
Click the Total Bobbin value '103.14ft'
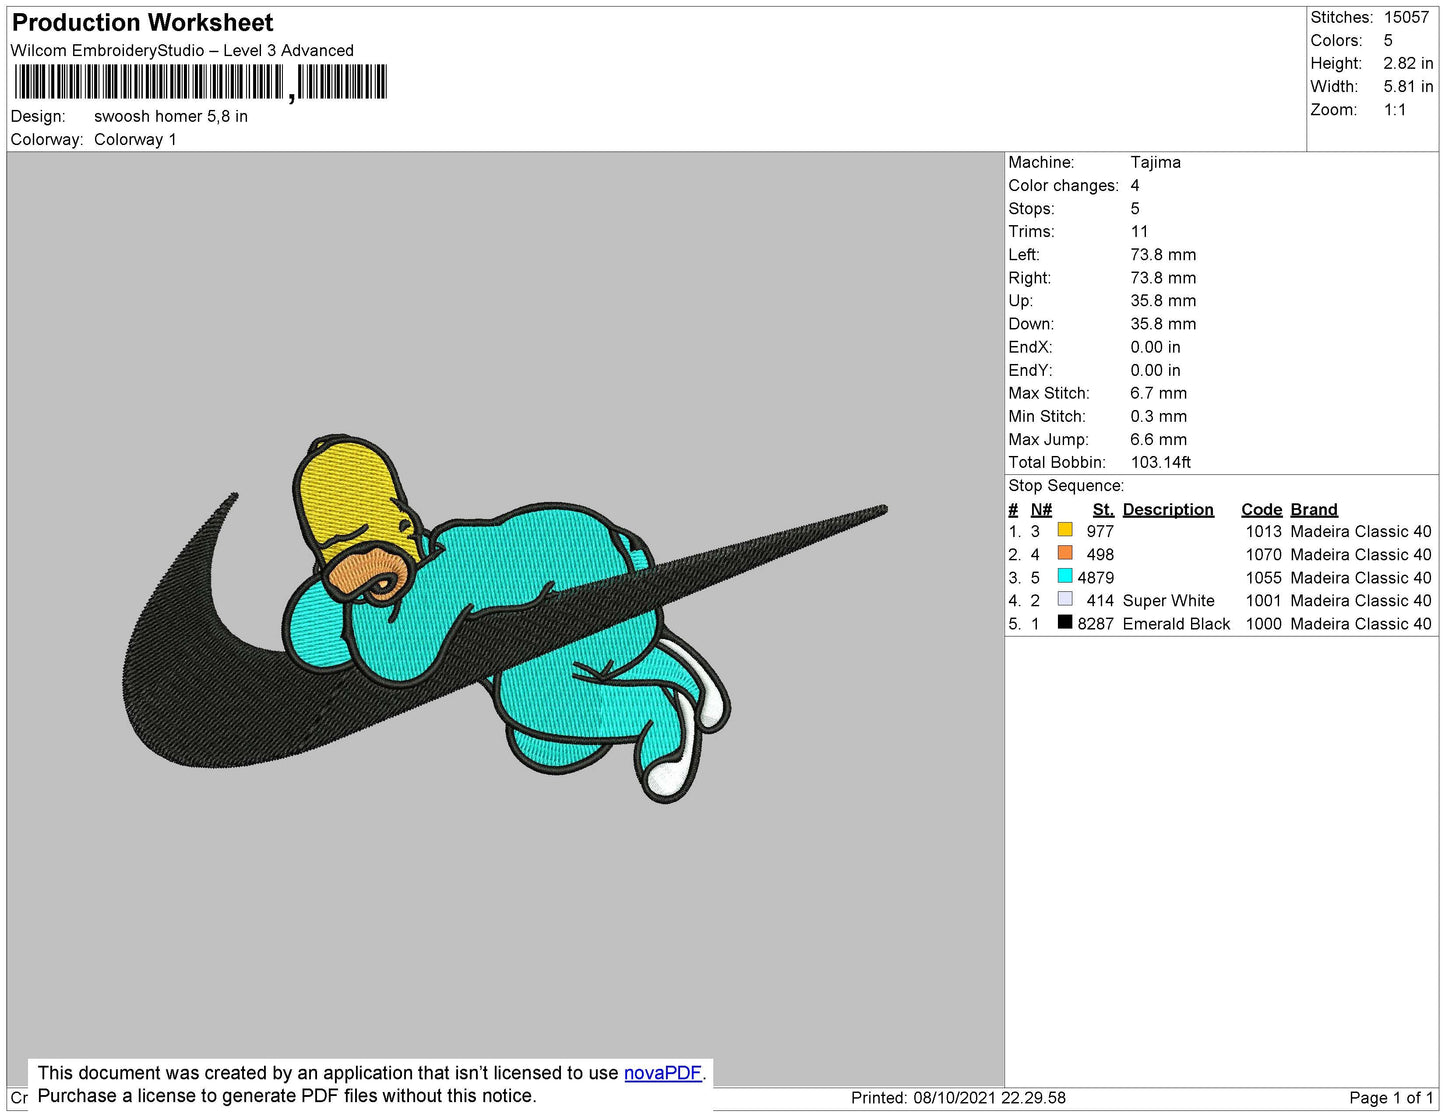click(1160, 463)
